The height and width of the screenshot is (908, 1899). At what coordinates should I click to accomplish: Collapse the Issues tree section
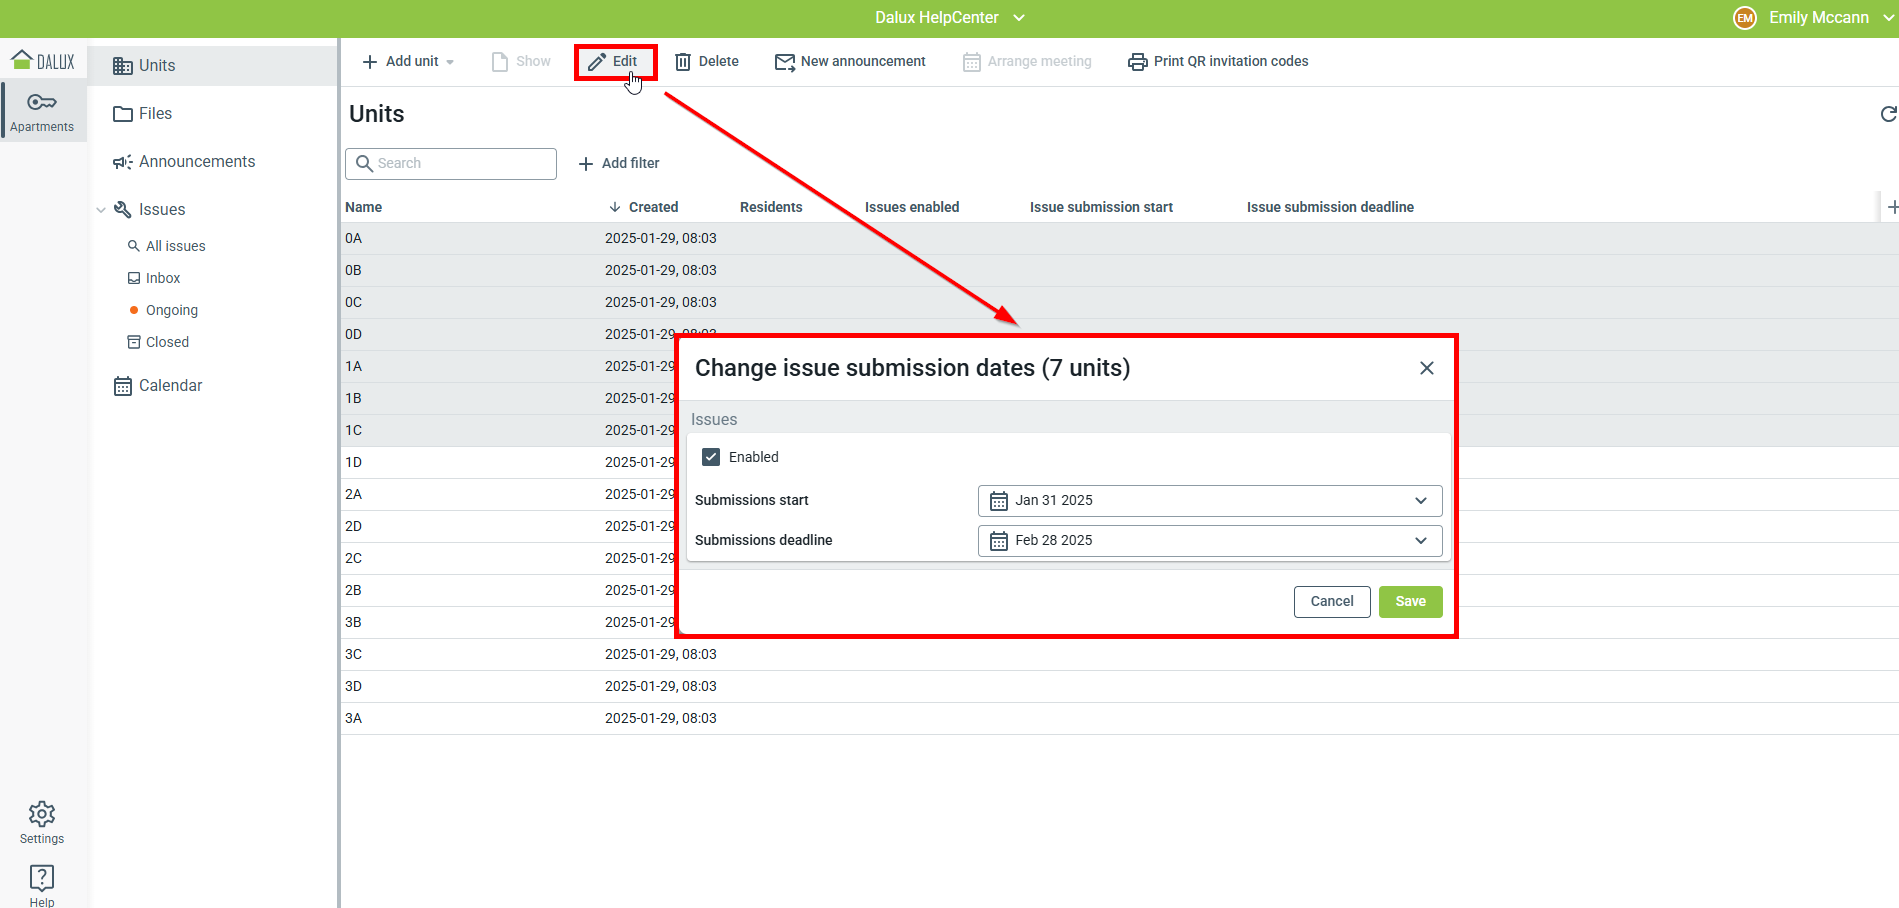point(101,210)
